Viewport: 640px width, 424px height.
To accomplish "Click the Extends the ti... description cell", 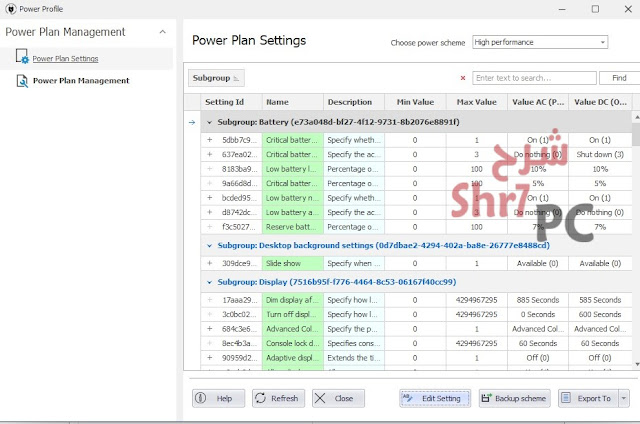I will 354,357.
